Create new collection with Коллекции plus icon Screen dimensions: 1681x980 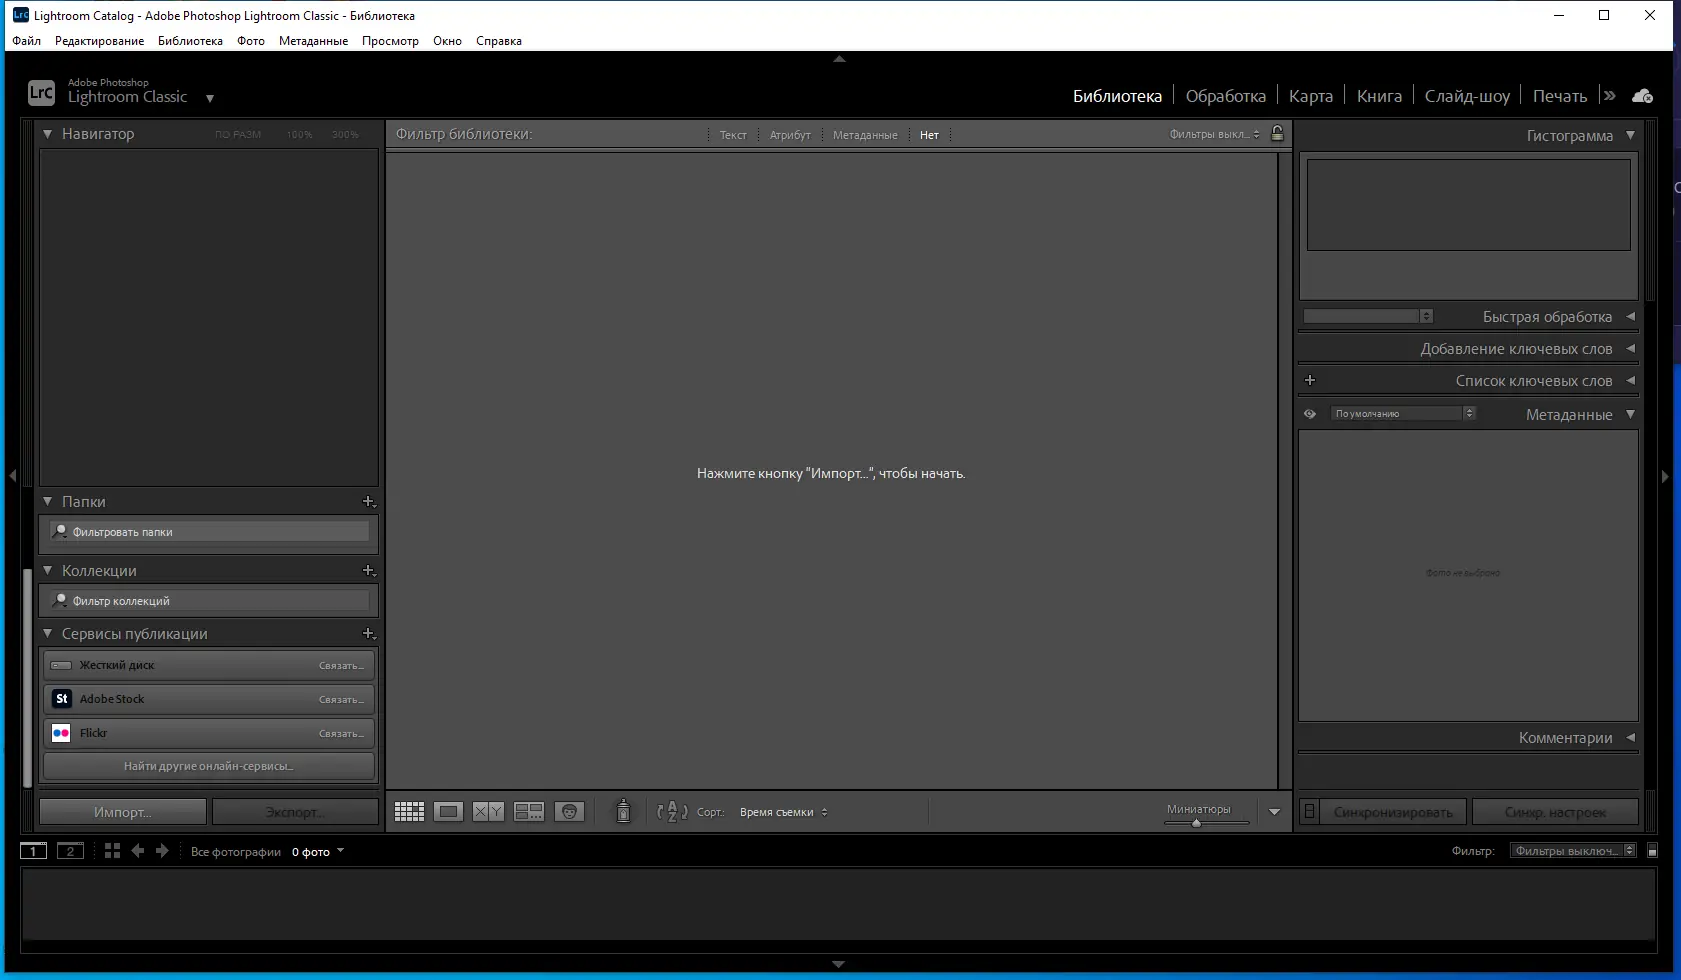pyautogui.click(x=369, y=571)
